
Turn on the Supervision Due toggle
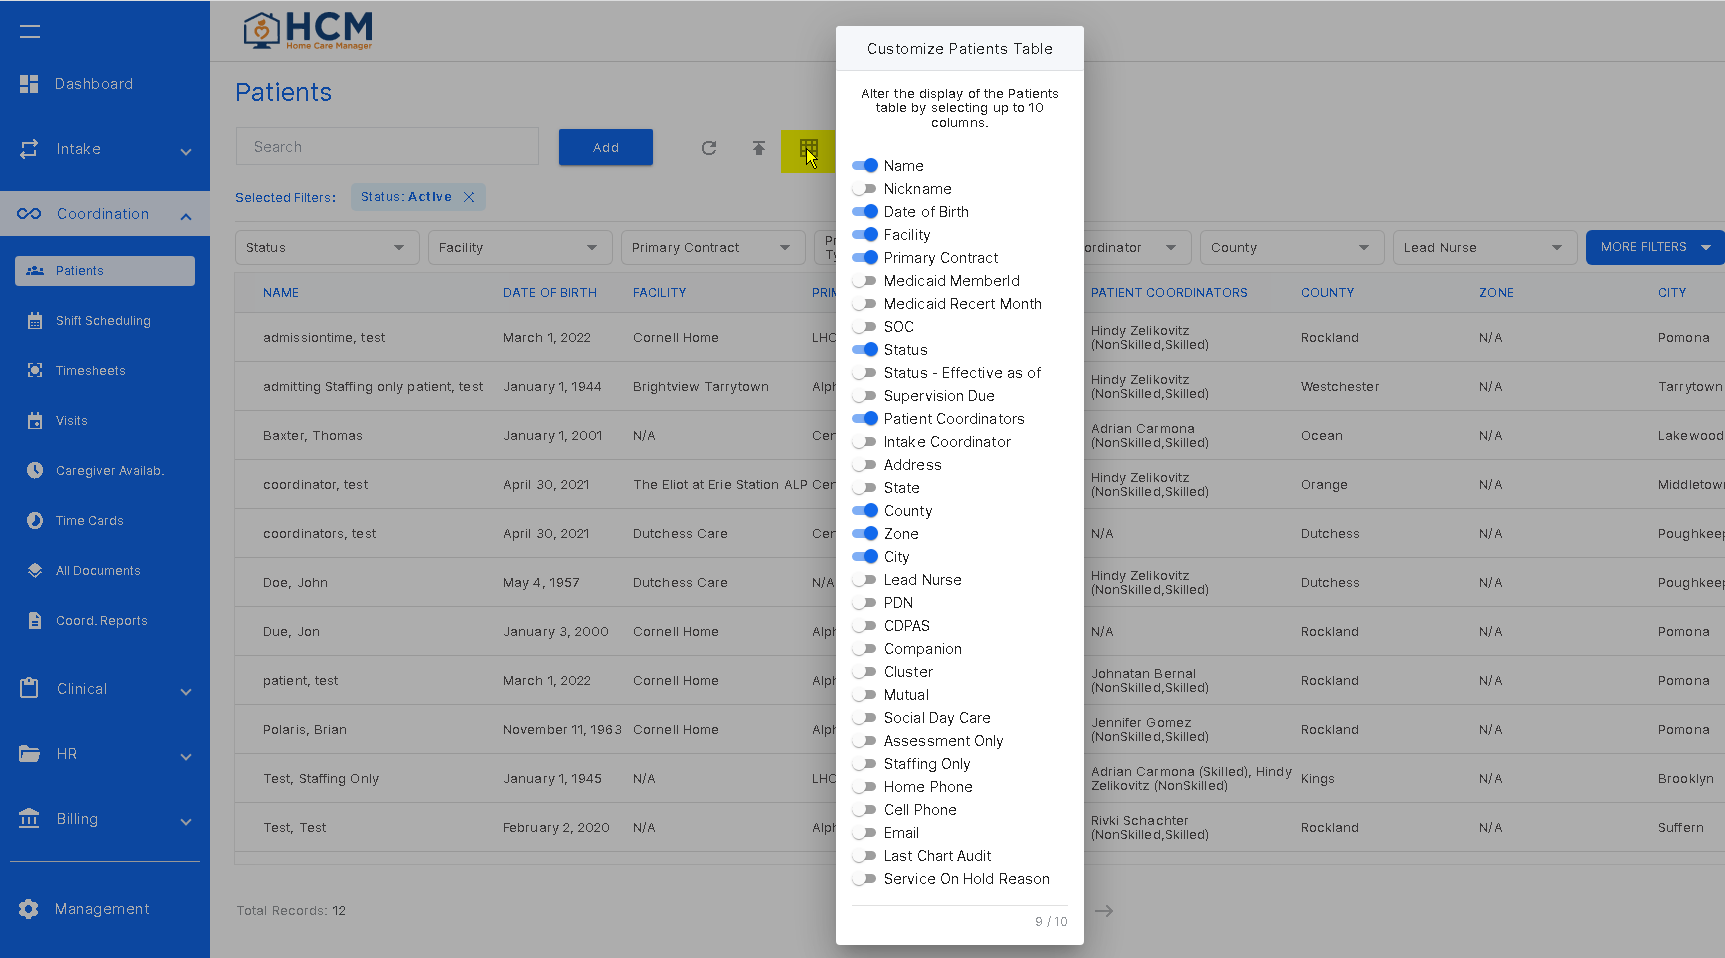click(865, 396)
